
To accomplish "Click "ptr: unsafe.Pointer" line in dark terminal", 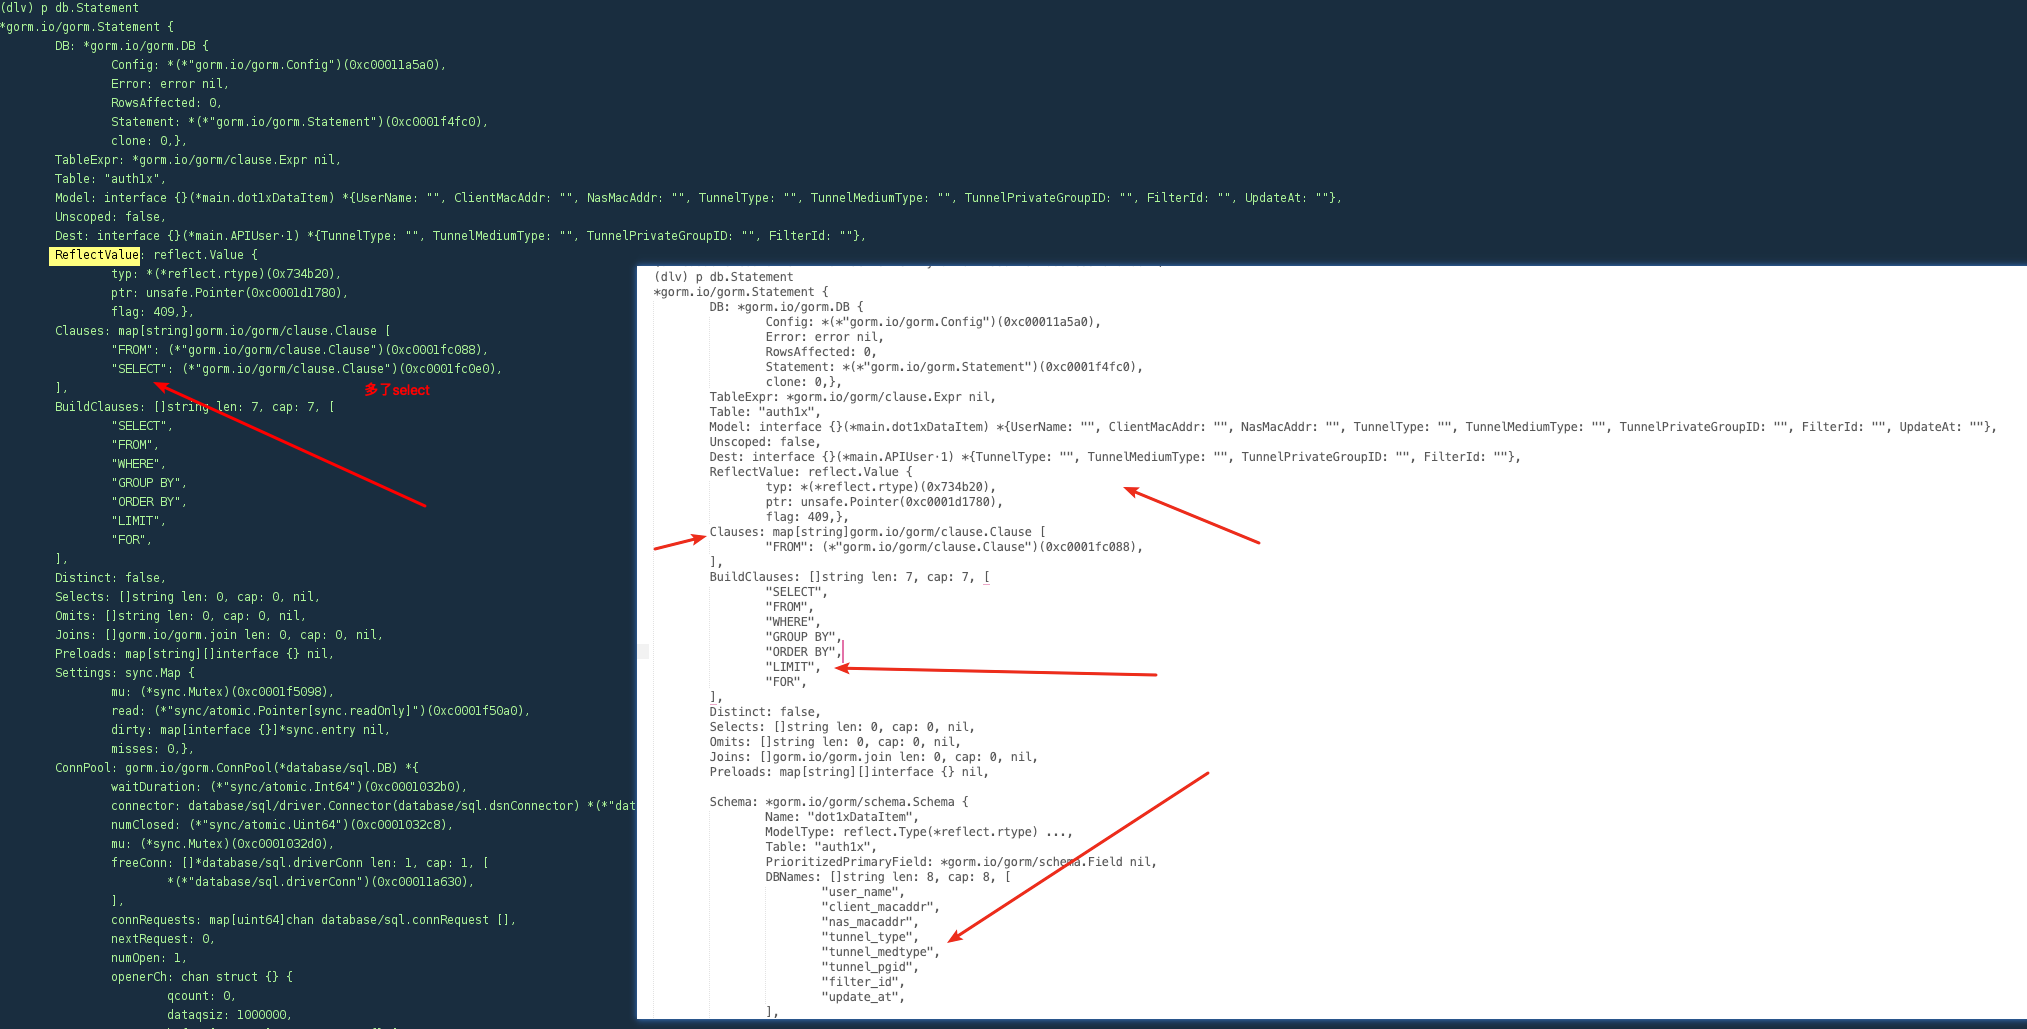I will pos(230,293).
